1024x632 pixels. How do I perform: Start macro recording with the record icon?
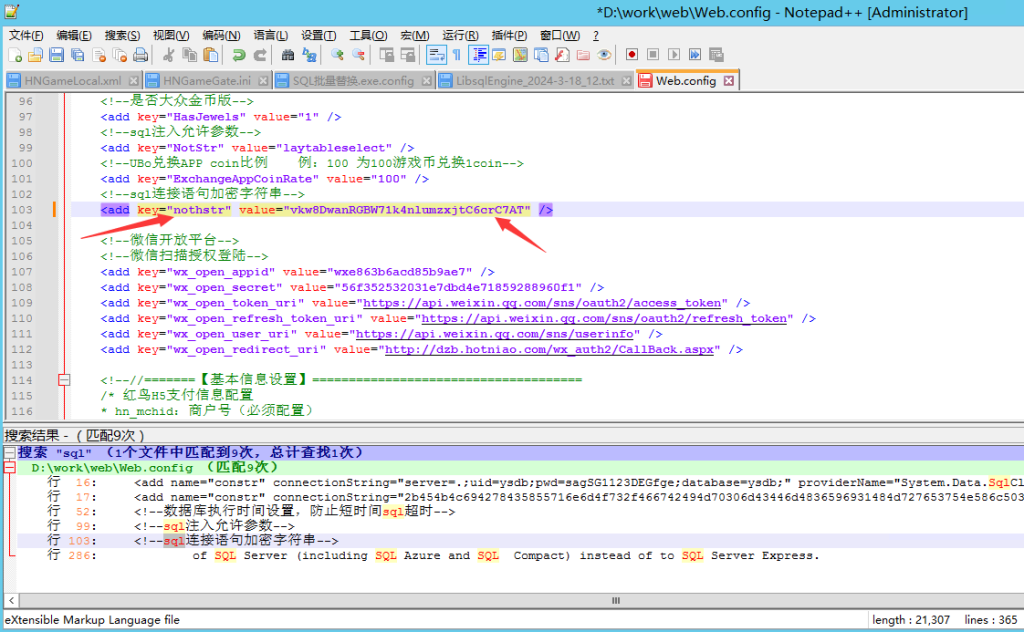click(632, 55)
